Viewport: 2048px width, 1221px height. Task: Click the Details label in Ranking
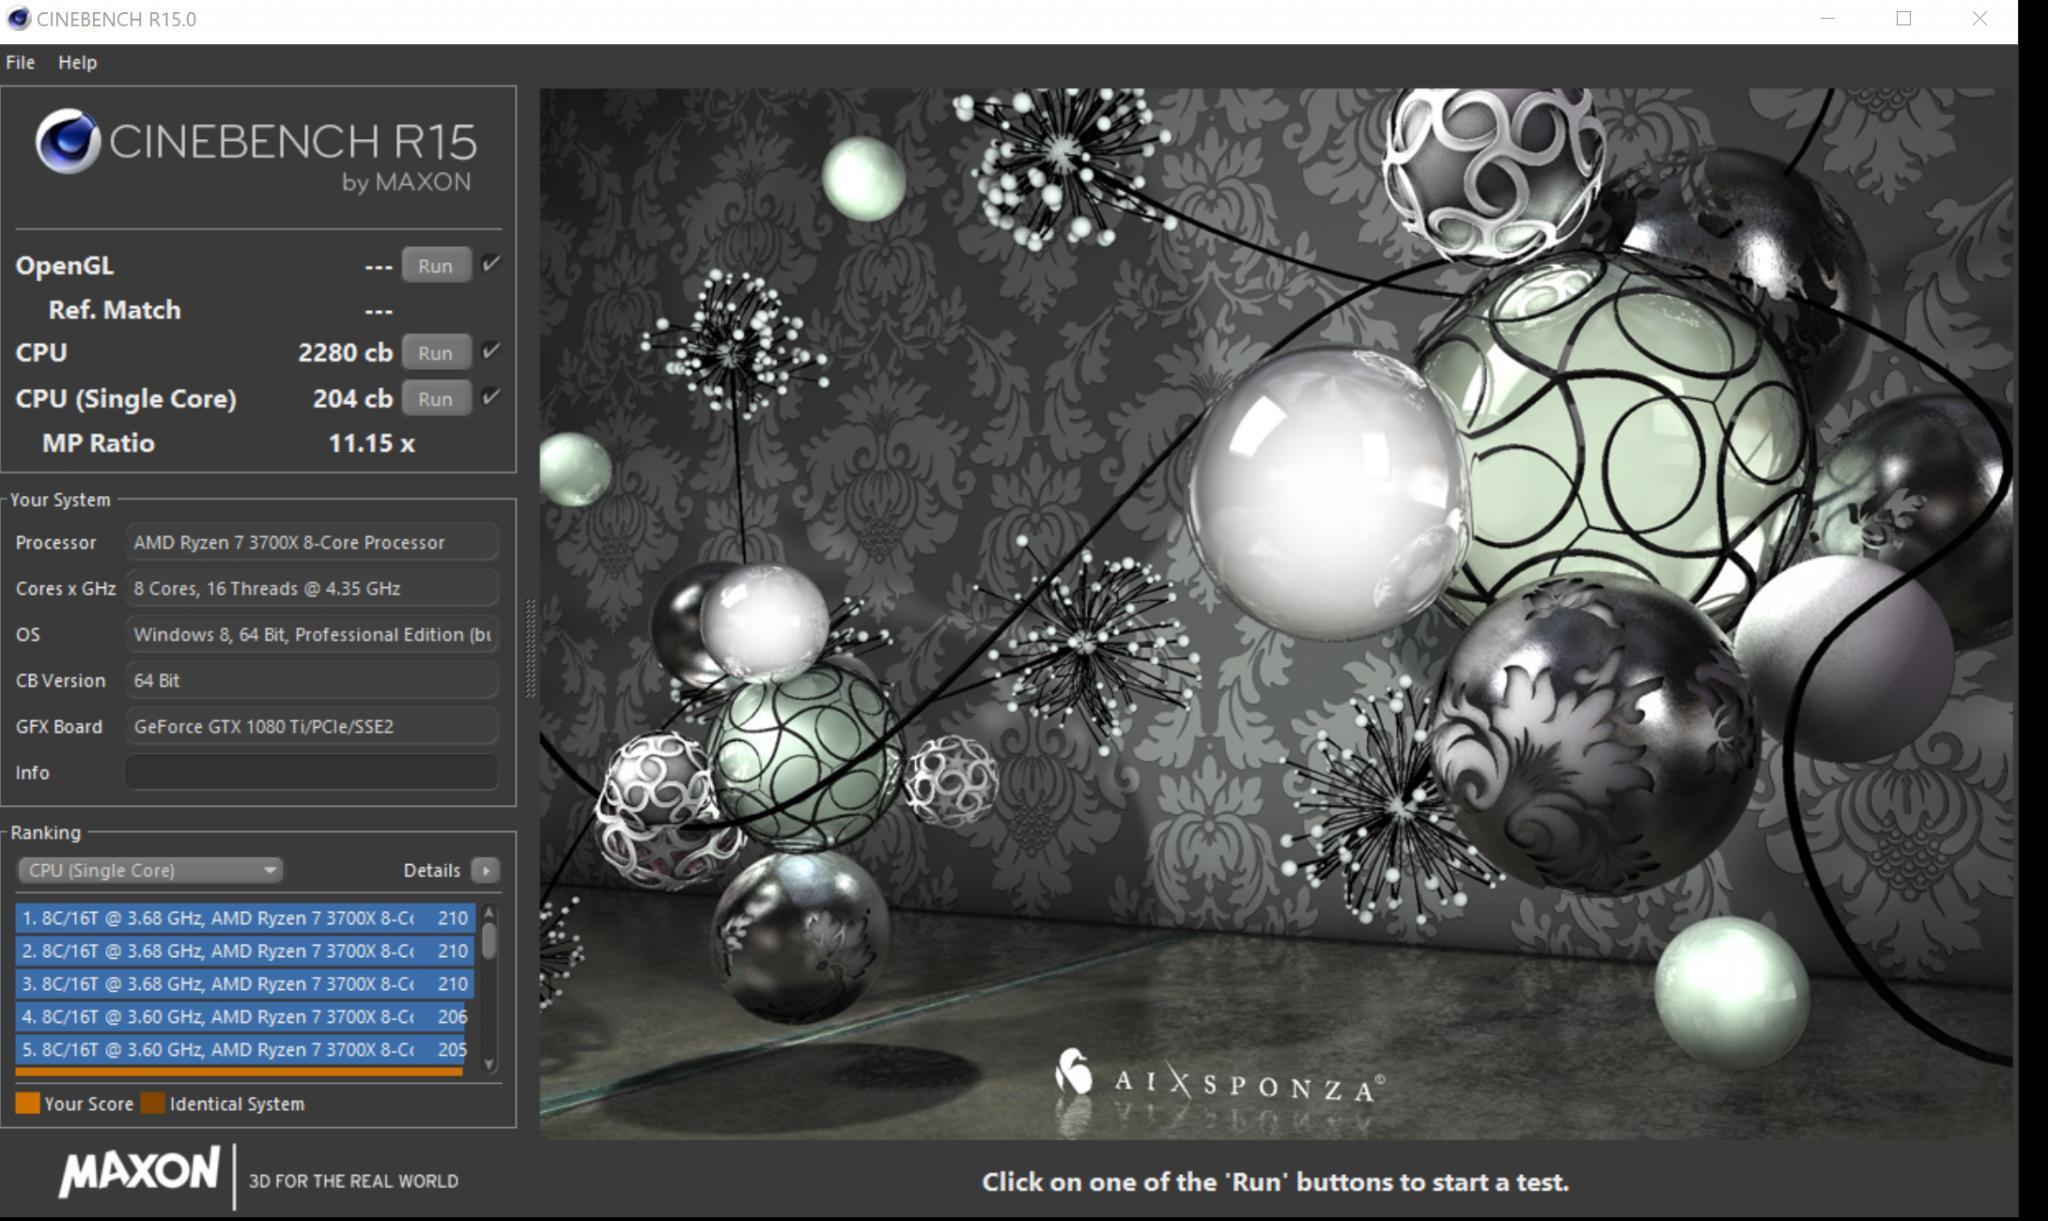click(x=432, y=870)
